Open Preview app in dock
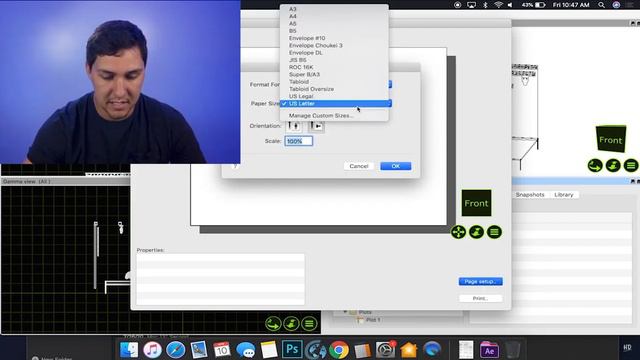Viewport: 640px width, 360px height. coord(199,350)
